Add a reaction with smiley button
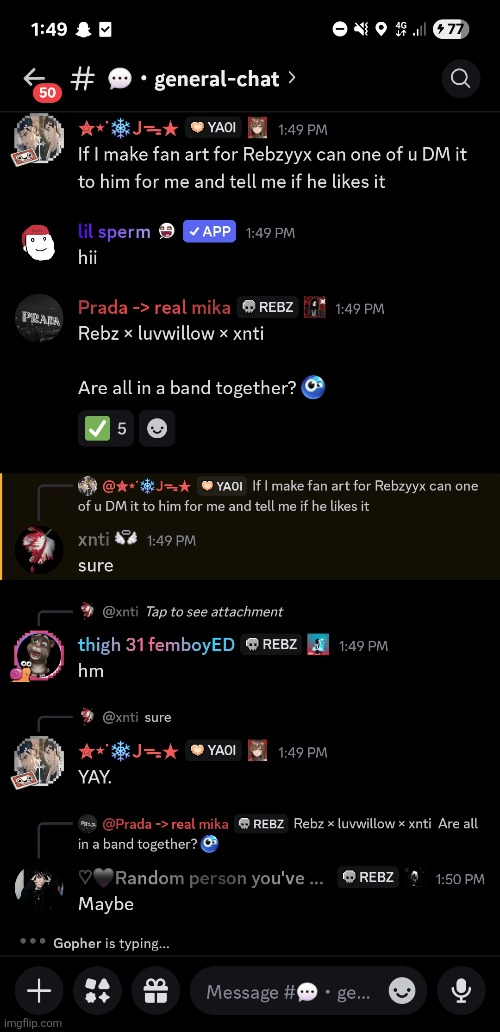Viewport: 500px width, 1032px height. pyautogui.click(x=157, y=428)
